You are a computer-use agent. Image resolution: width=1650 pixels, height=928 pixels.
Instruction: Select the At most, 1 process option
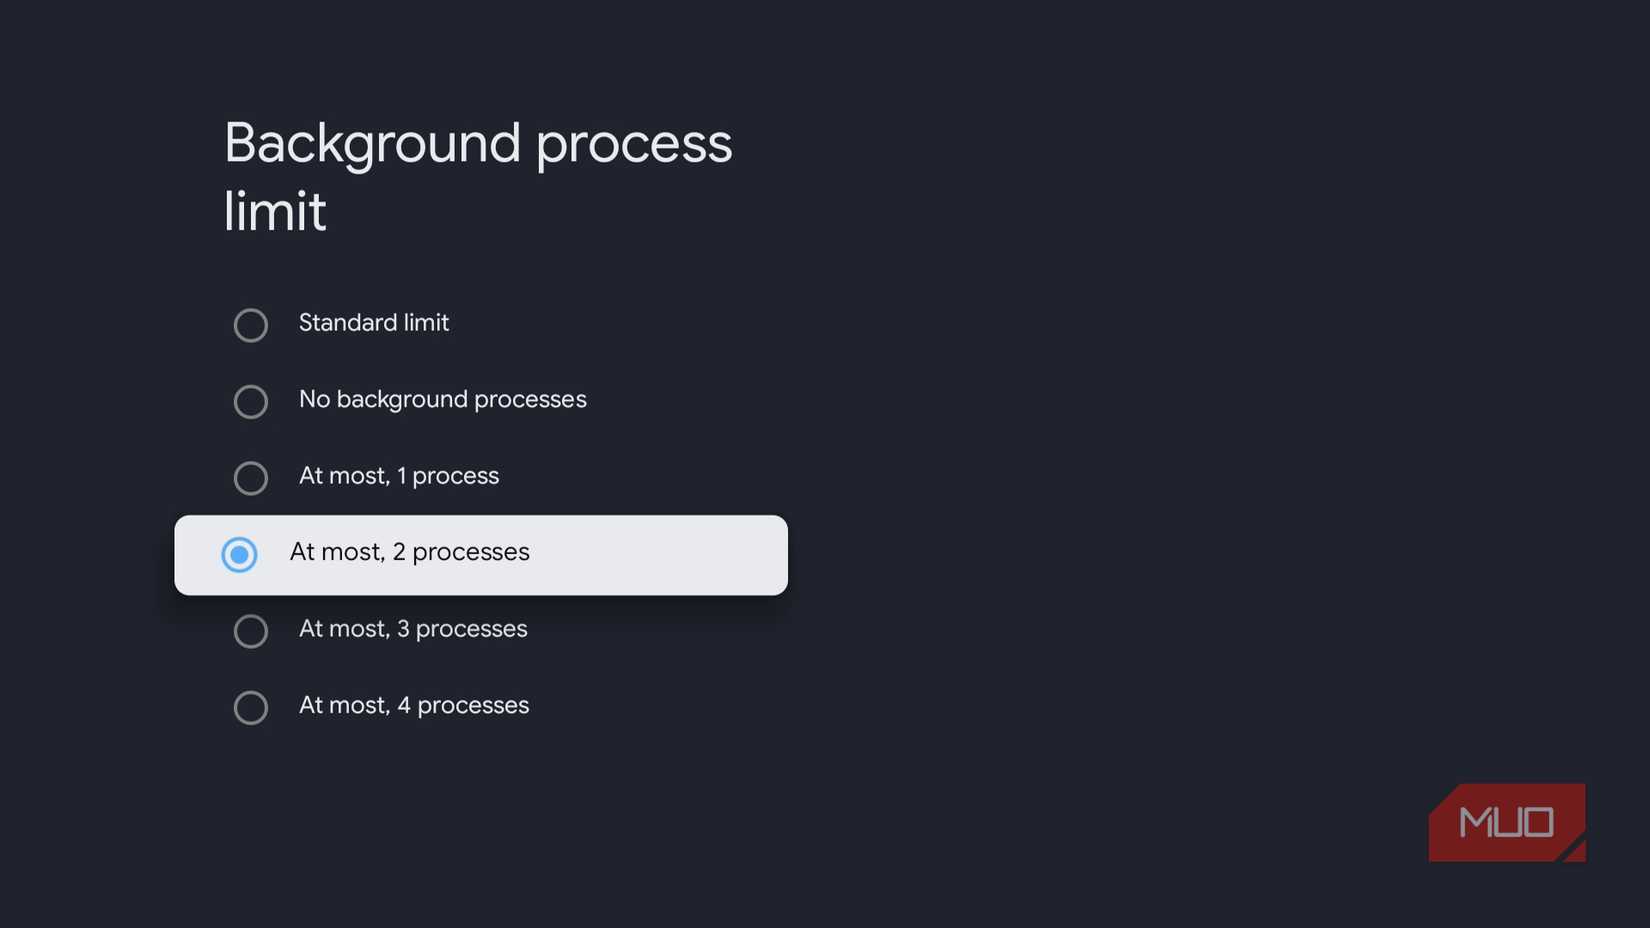click(251, 478)
